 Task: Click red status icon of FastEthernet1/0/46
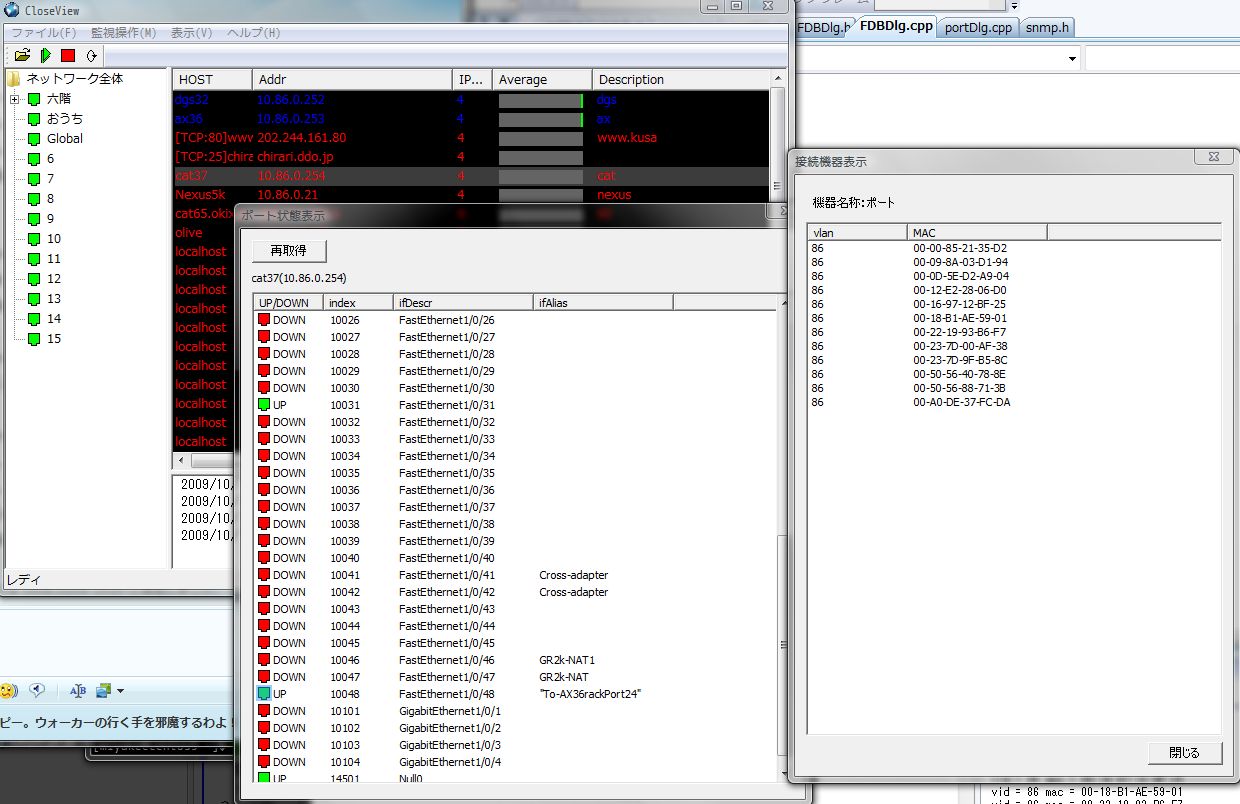coord(264,660)
